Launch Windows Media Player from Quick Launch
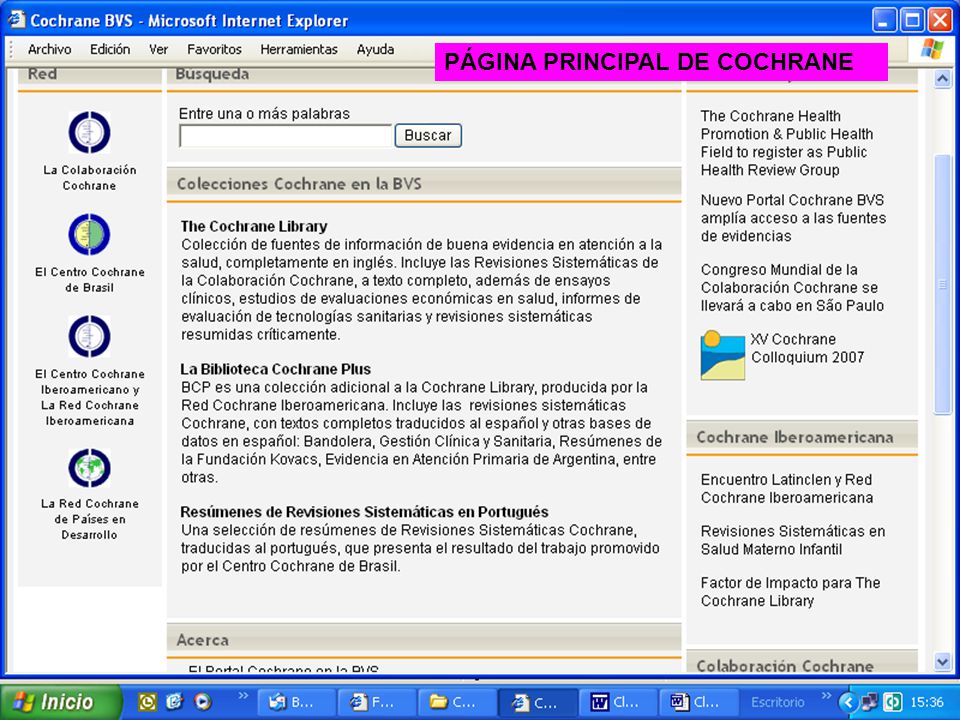The height and width of the screenshot is (720, 960). click(x=203, y=702)
